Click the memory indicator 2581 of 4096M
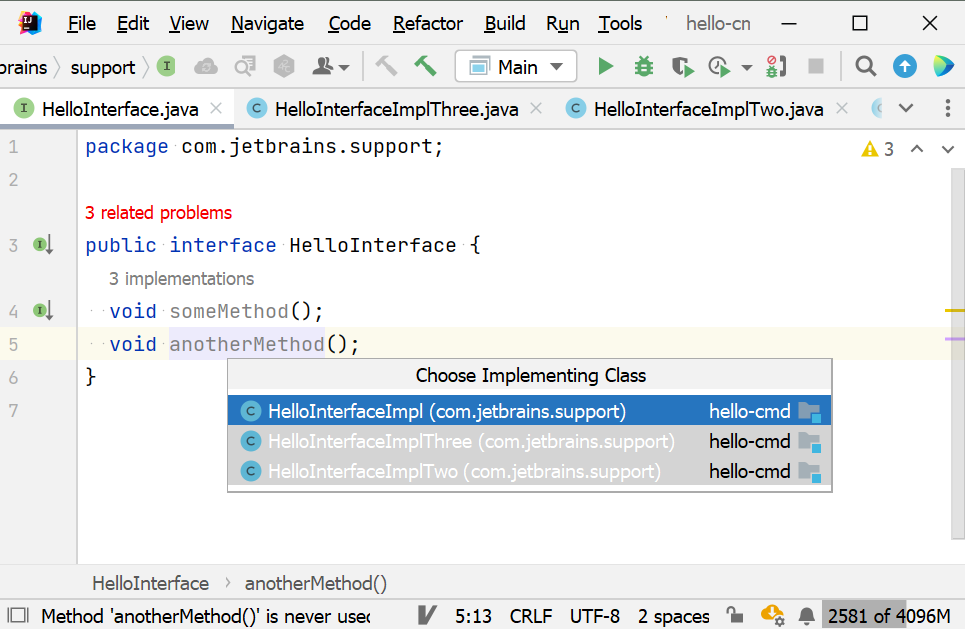 click(x=889, y=616)
